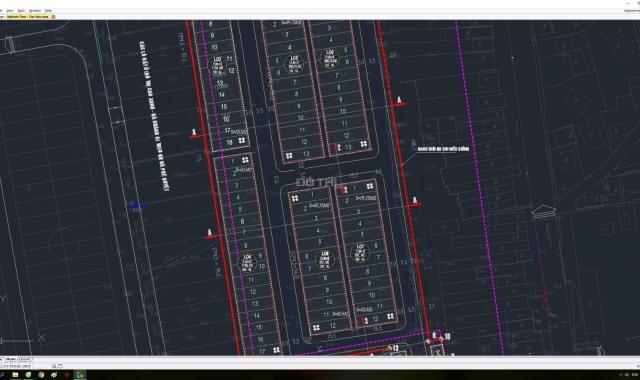Open File Explorer from the taskbar
Viewport: 640px width, 380px height.
tap(15, 374)
